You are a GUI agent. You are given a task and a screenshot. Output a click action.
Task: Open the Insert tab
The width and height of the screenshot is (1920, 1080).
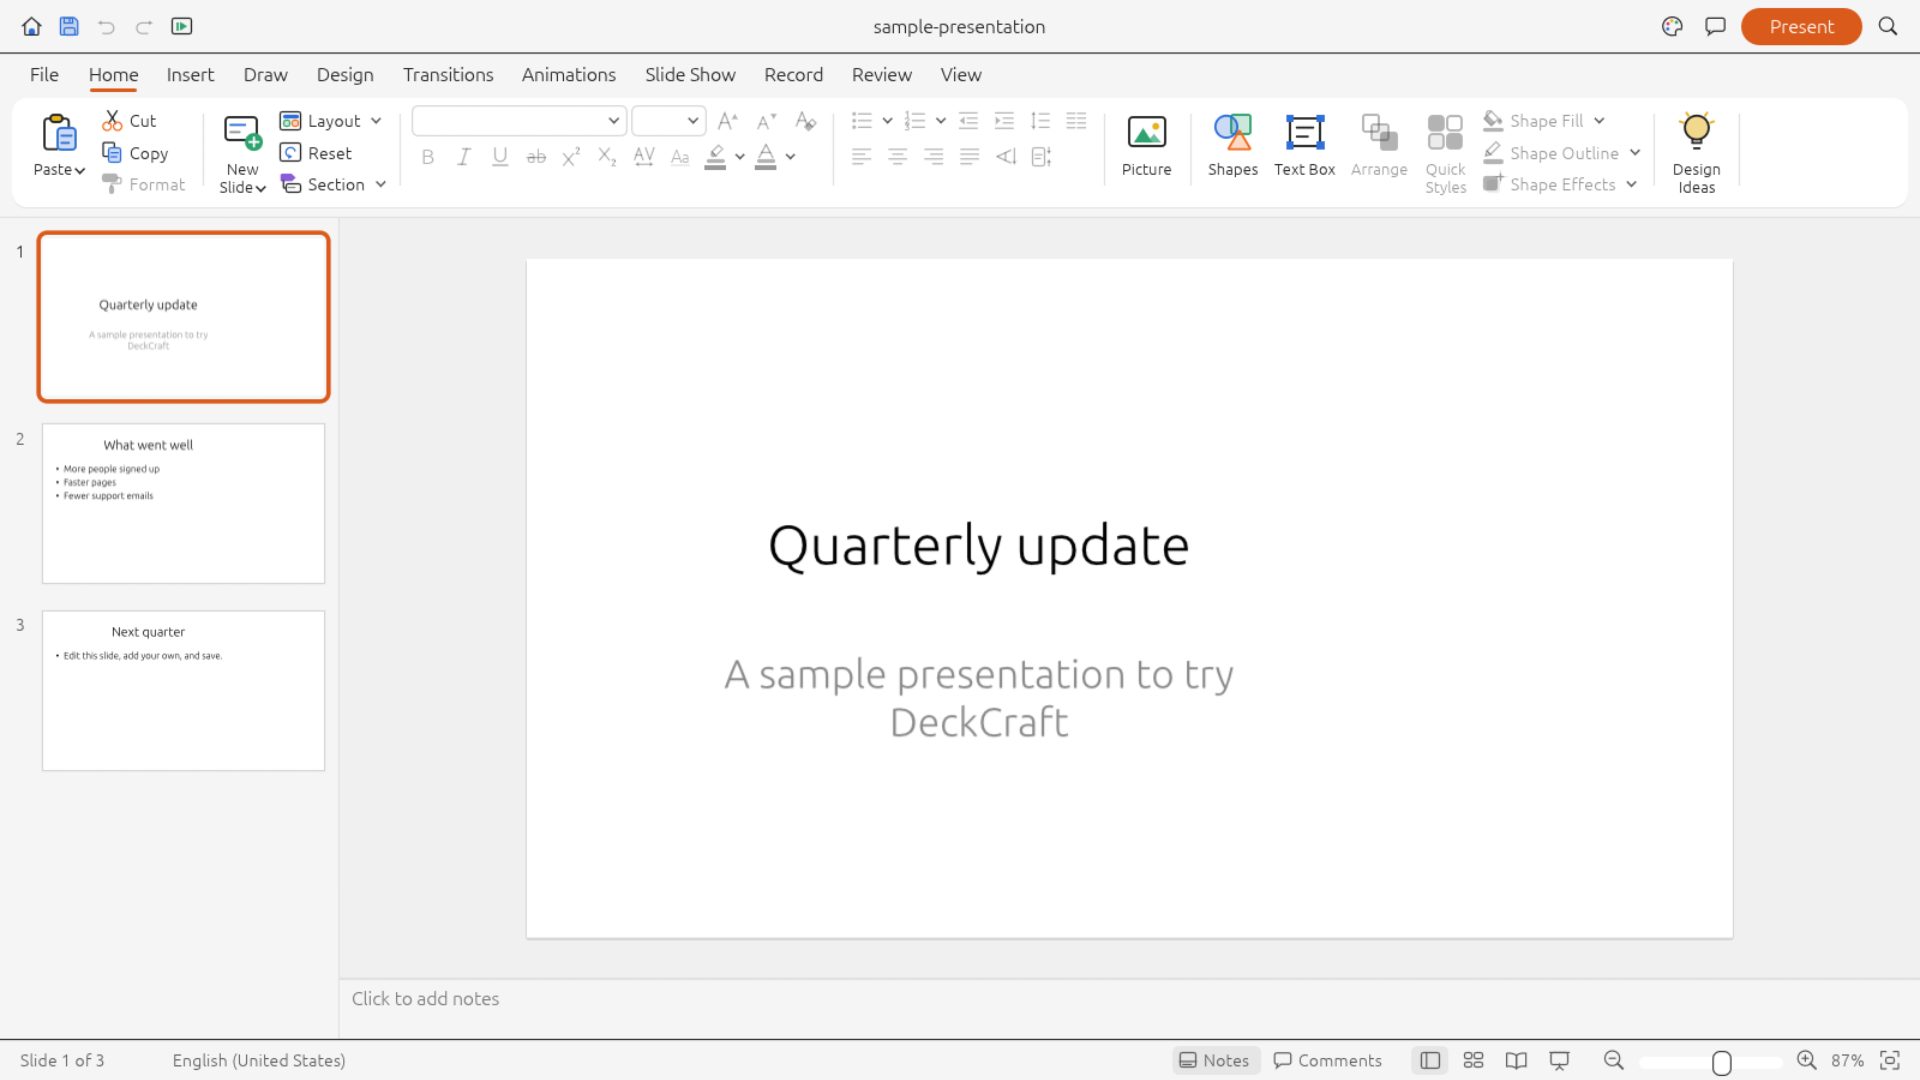(x=190, y=75)
